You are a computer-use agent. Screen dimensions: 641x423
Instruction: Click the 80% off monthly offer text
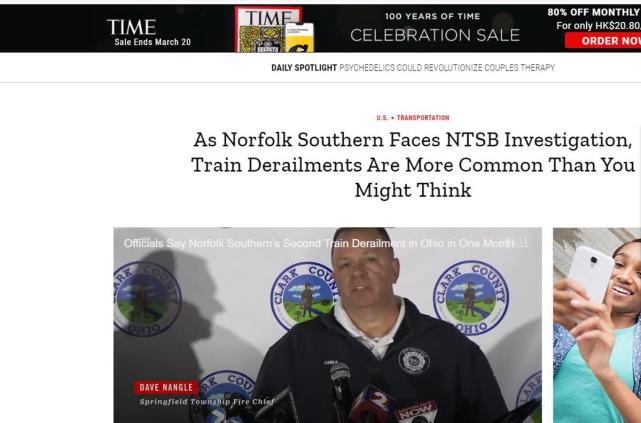tap(594, 12)
